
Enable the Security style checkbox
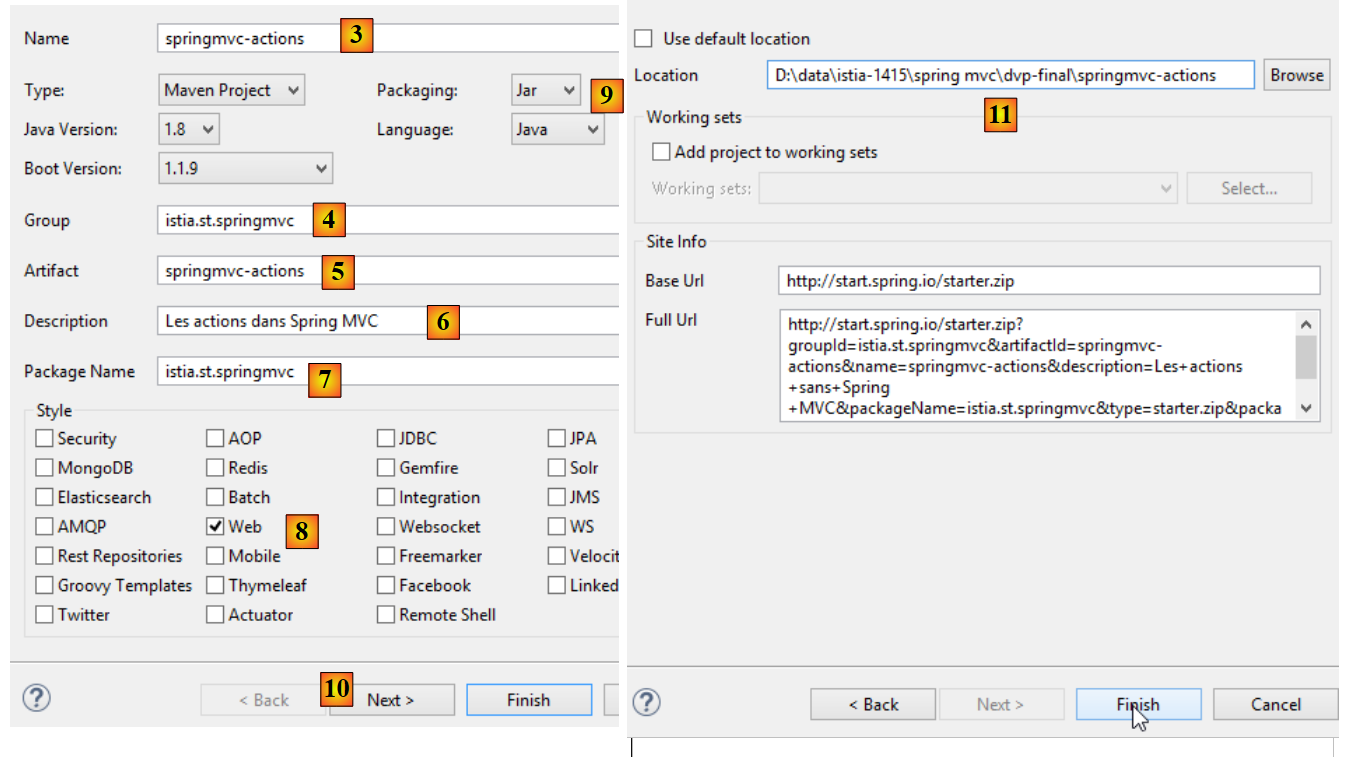44,438
